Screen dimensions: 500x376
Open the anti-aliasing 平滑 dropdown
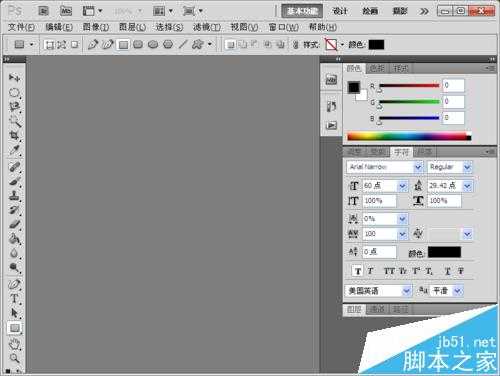(x=458, y=291)
